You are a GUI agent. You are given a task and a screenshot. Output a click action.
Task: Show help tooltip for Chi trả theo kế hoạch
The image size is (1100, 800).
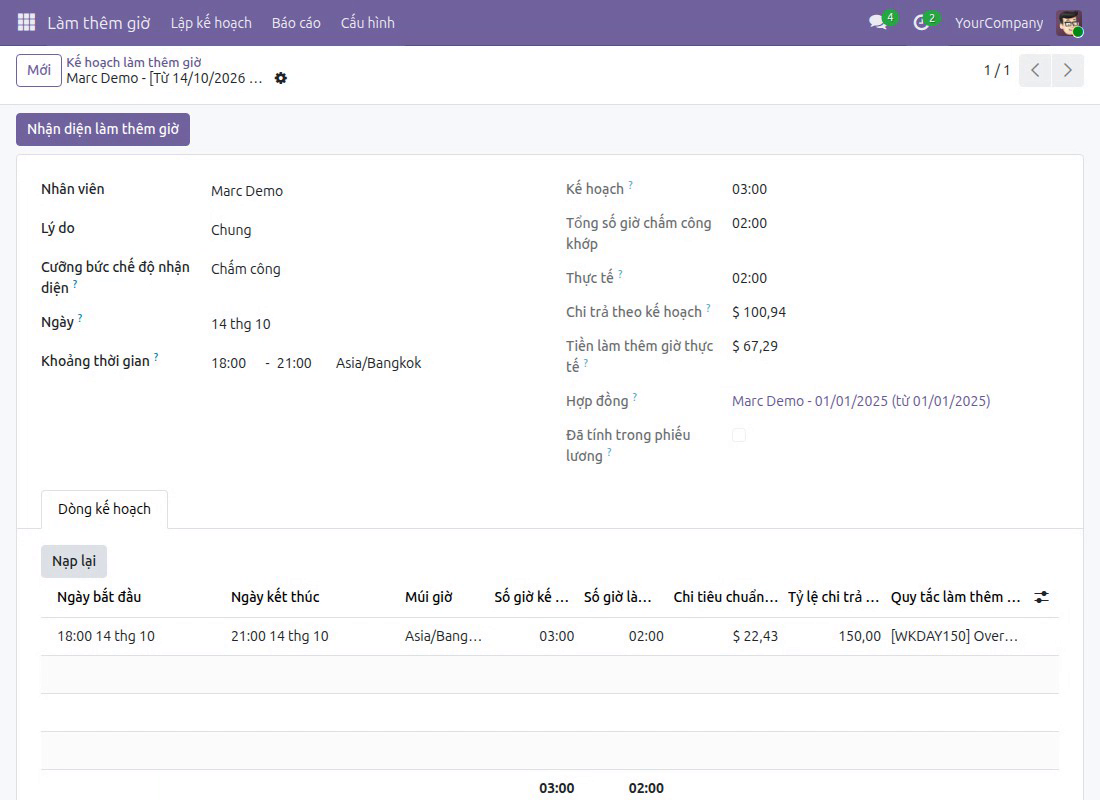pyautogui.click(x=708, y=308)
